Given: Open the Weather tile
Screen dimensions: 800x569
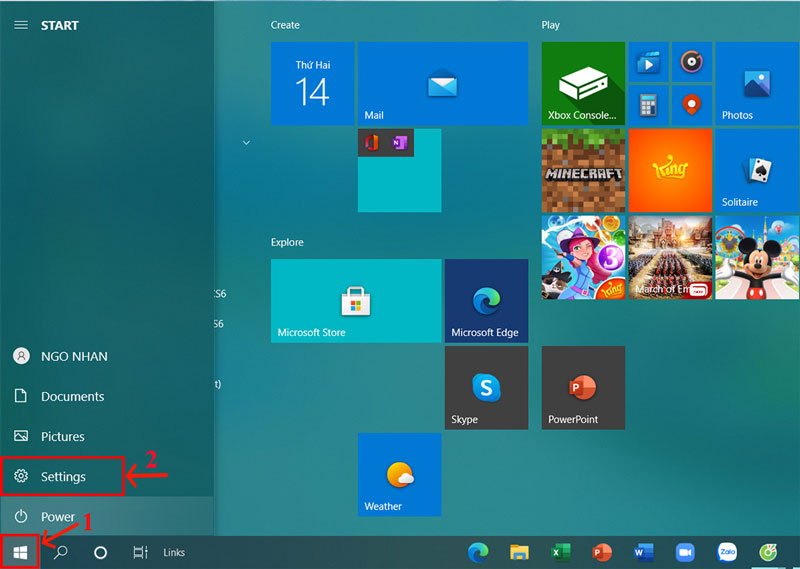Looking at the screenshot, I should pos(399,475).
